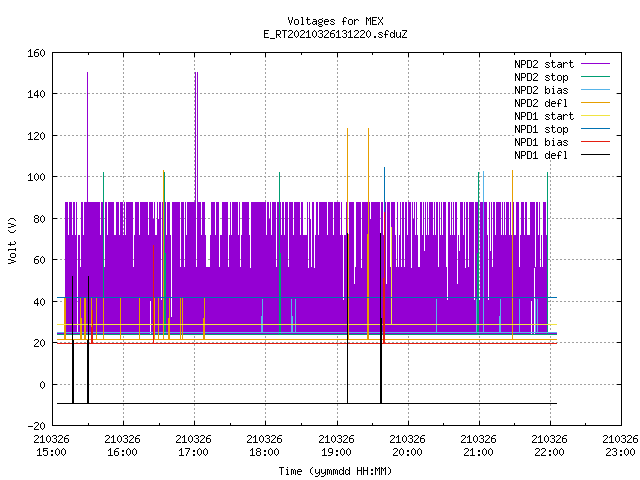Click the black NPD1 defl legend line

click(x=595, y=155)
